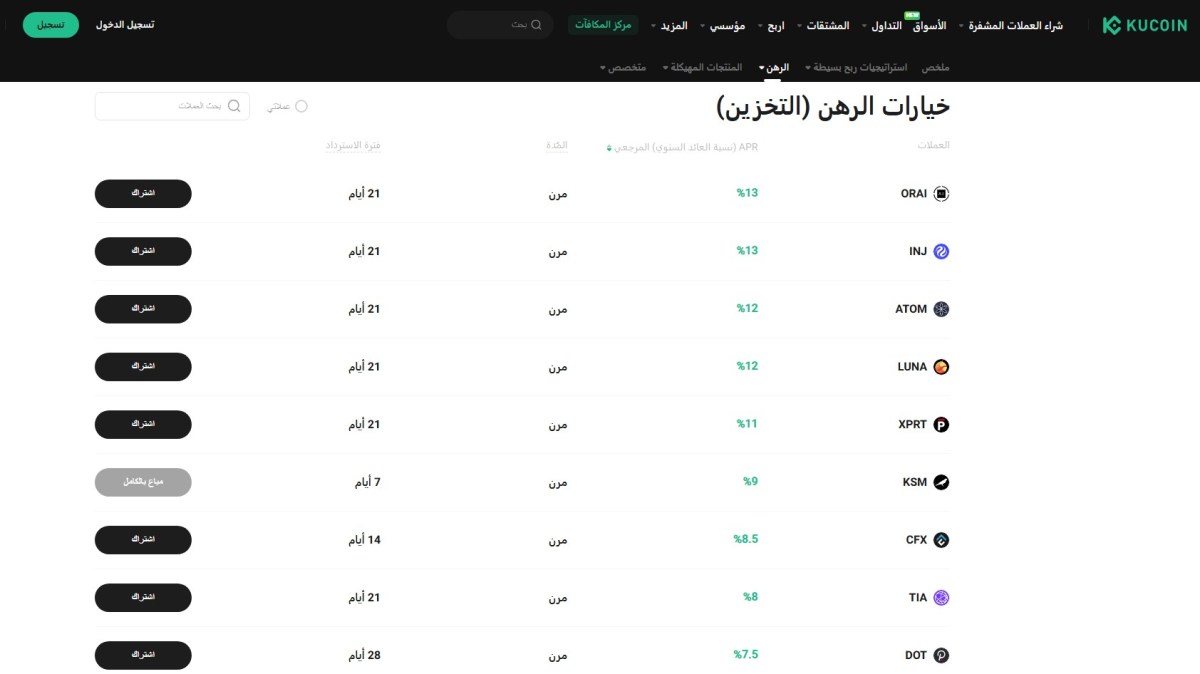Click the INJ coin icon

pos(941,252)
